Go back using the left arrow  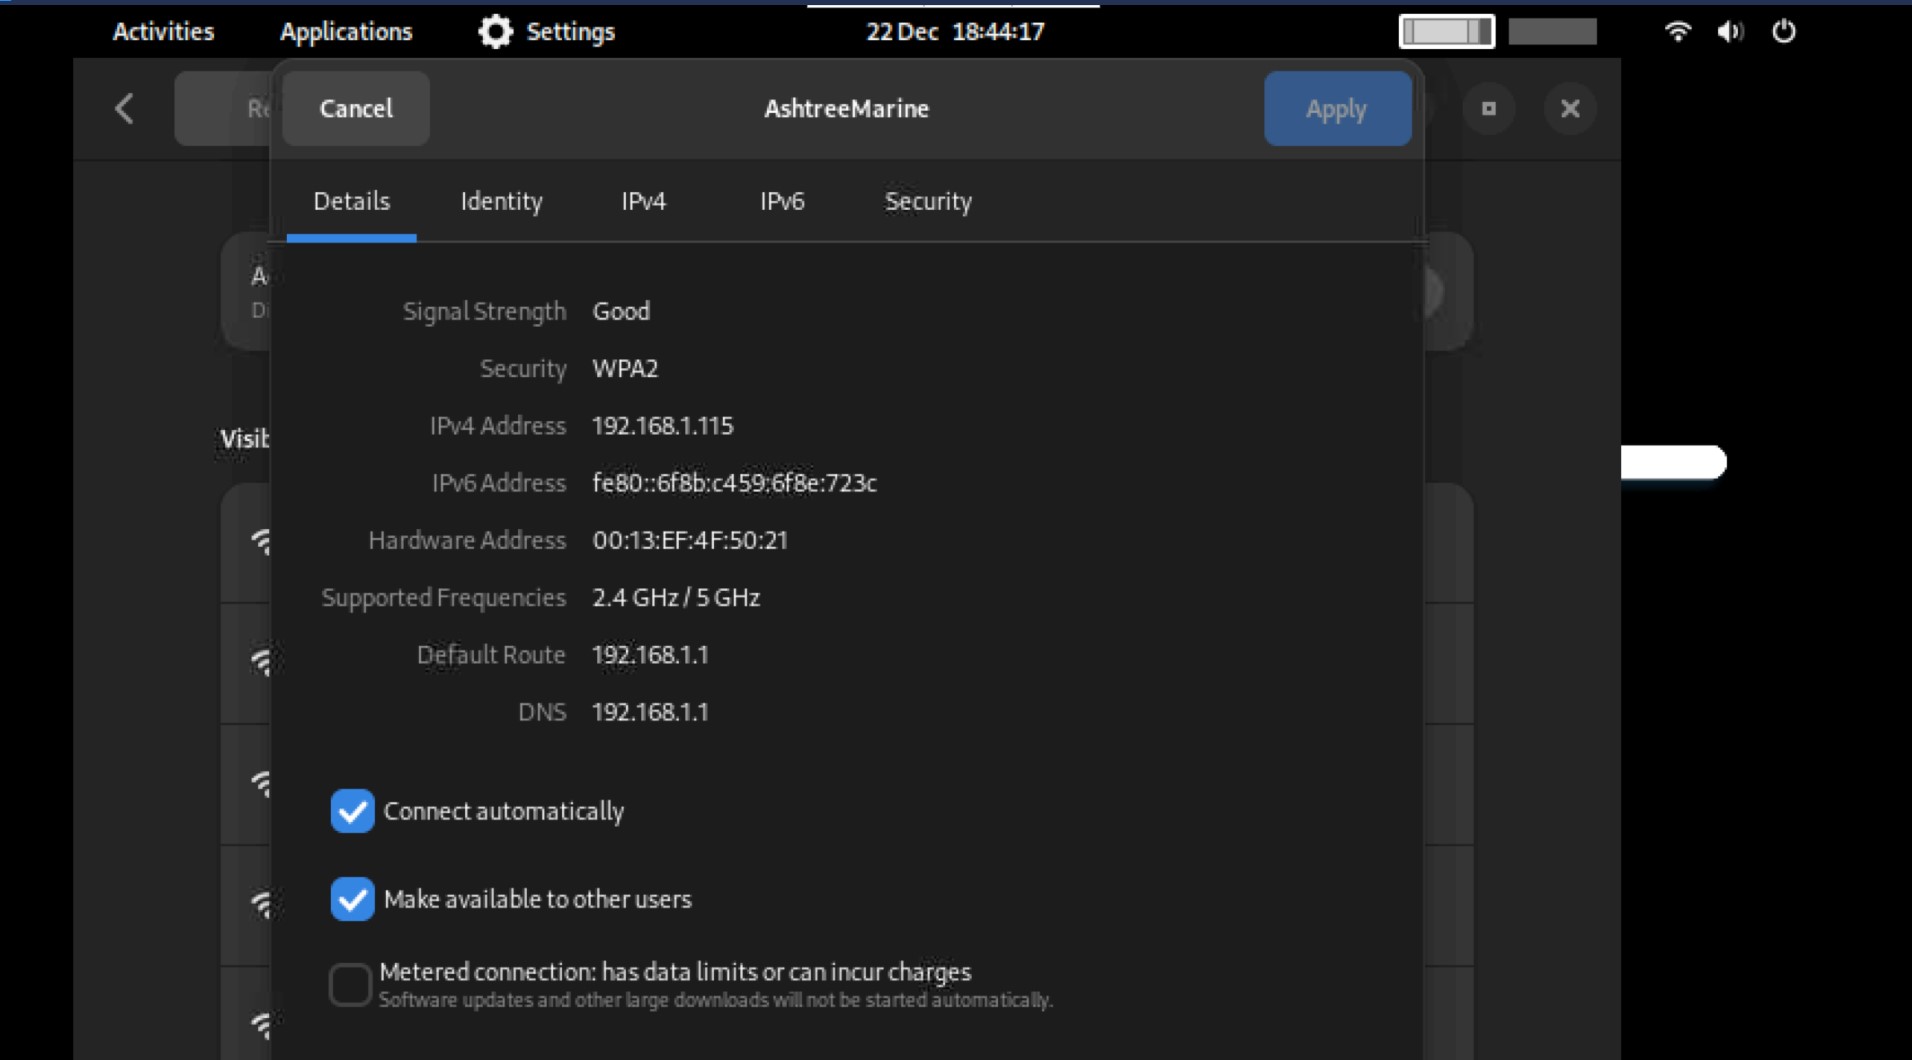pos(124,108)
